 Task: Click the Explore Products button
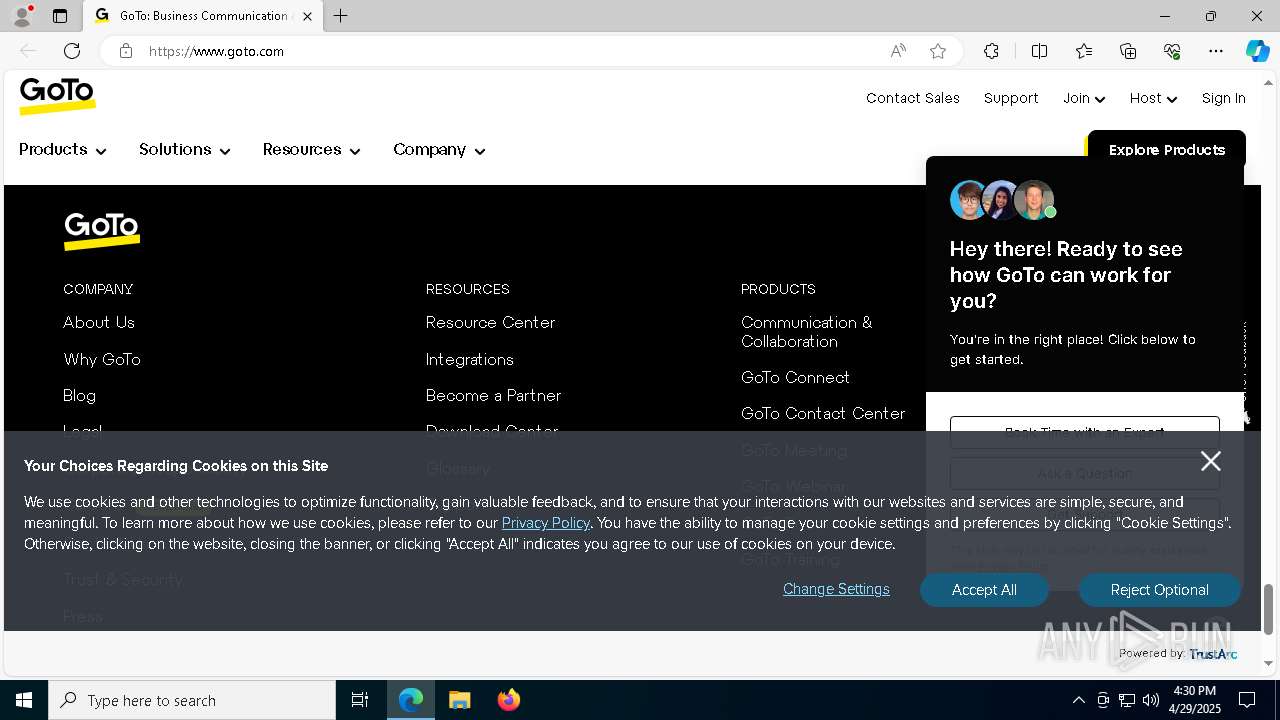point(1166,150)
